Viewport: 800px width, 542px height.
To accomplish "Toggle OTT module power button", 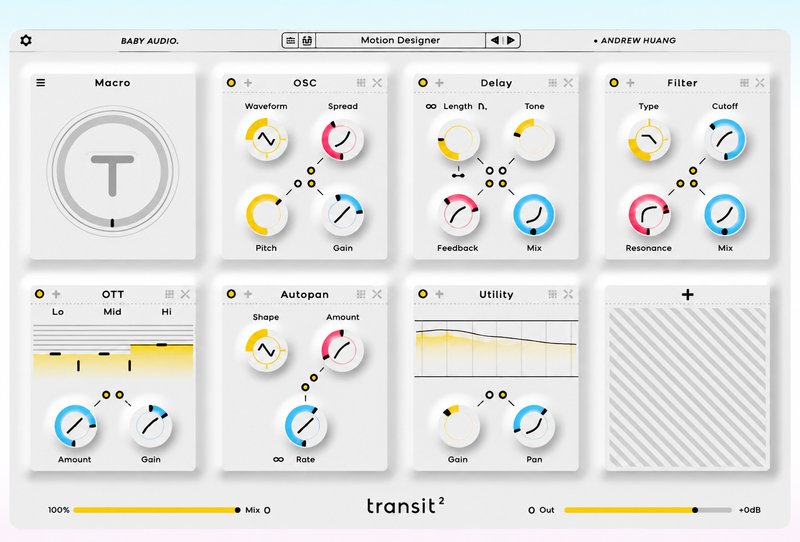I will click(39, 294).
